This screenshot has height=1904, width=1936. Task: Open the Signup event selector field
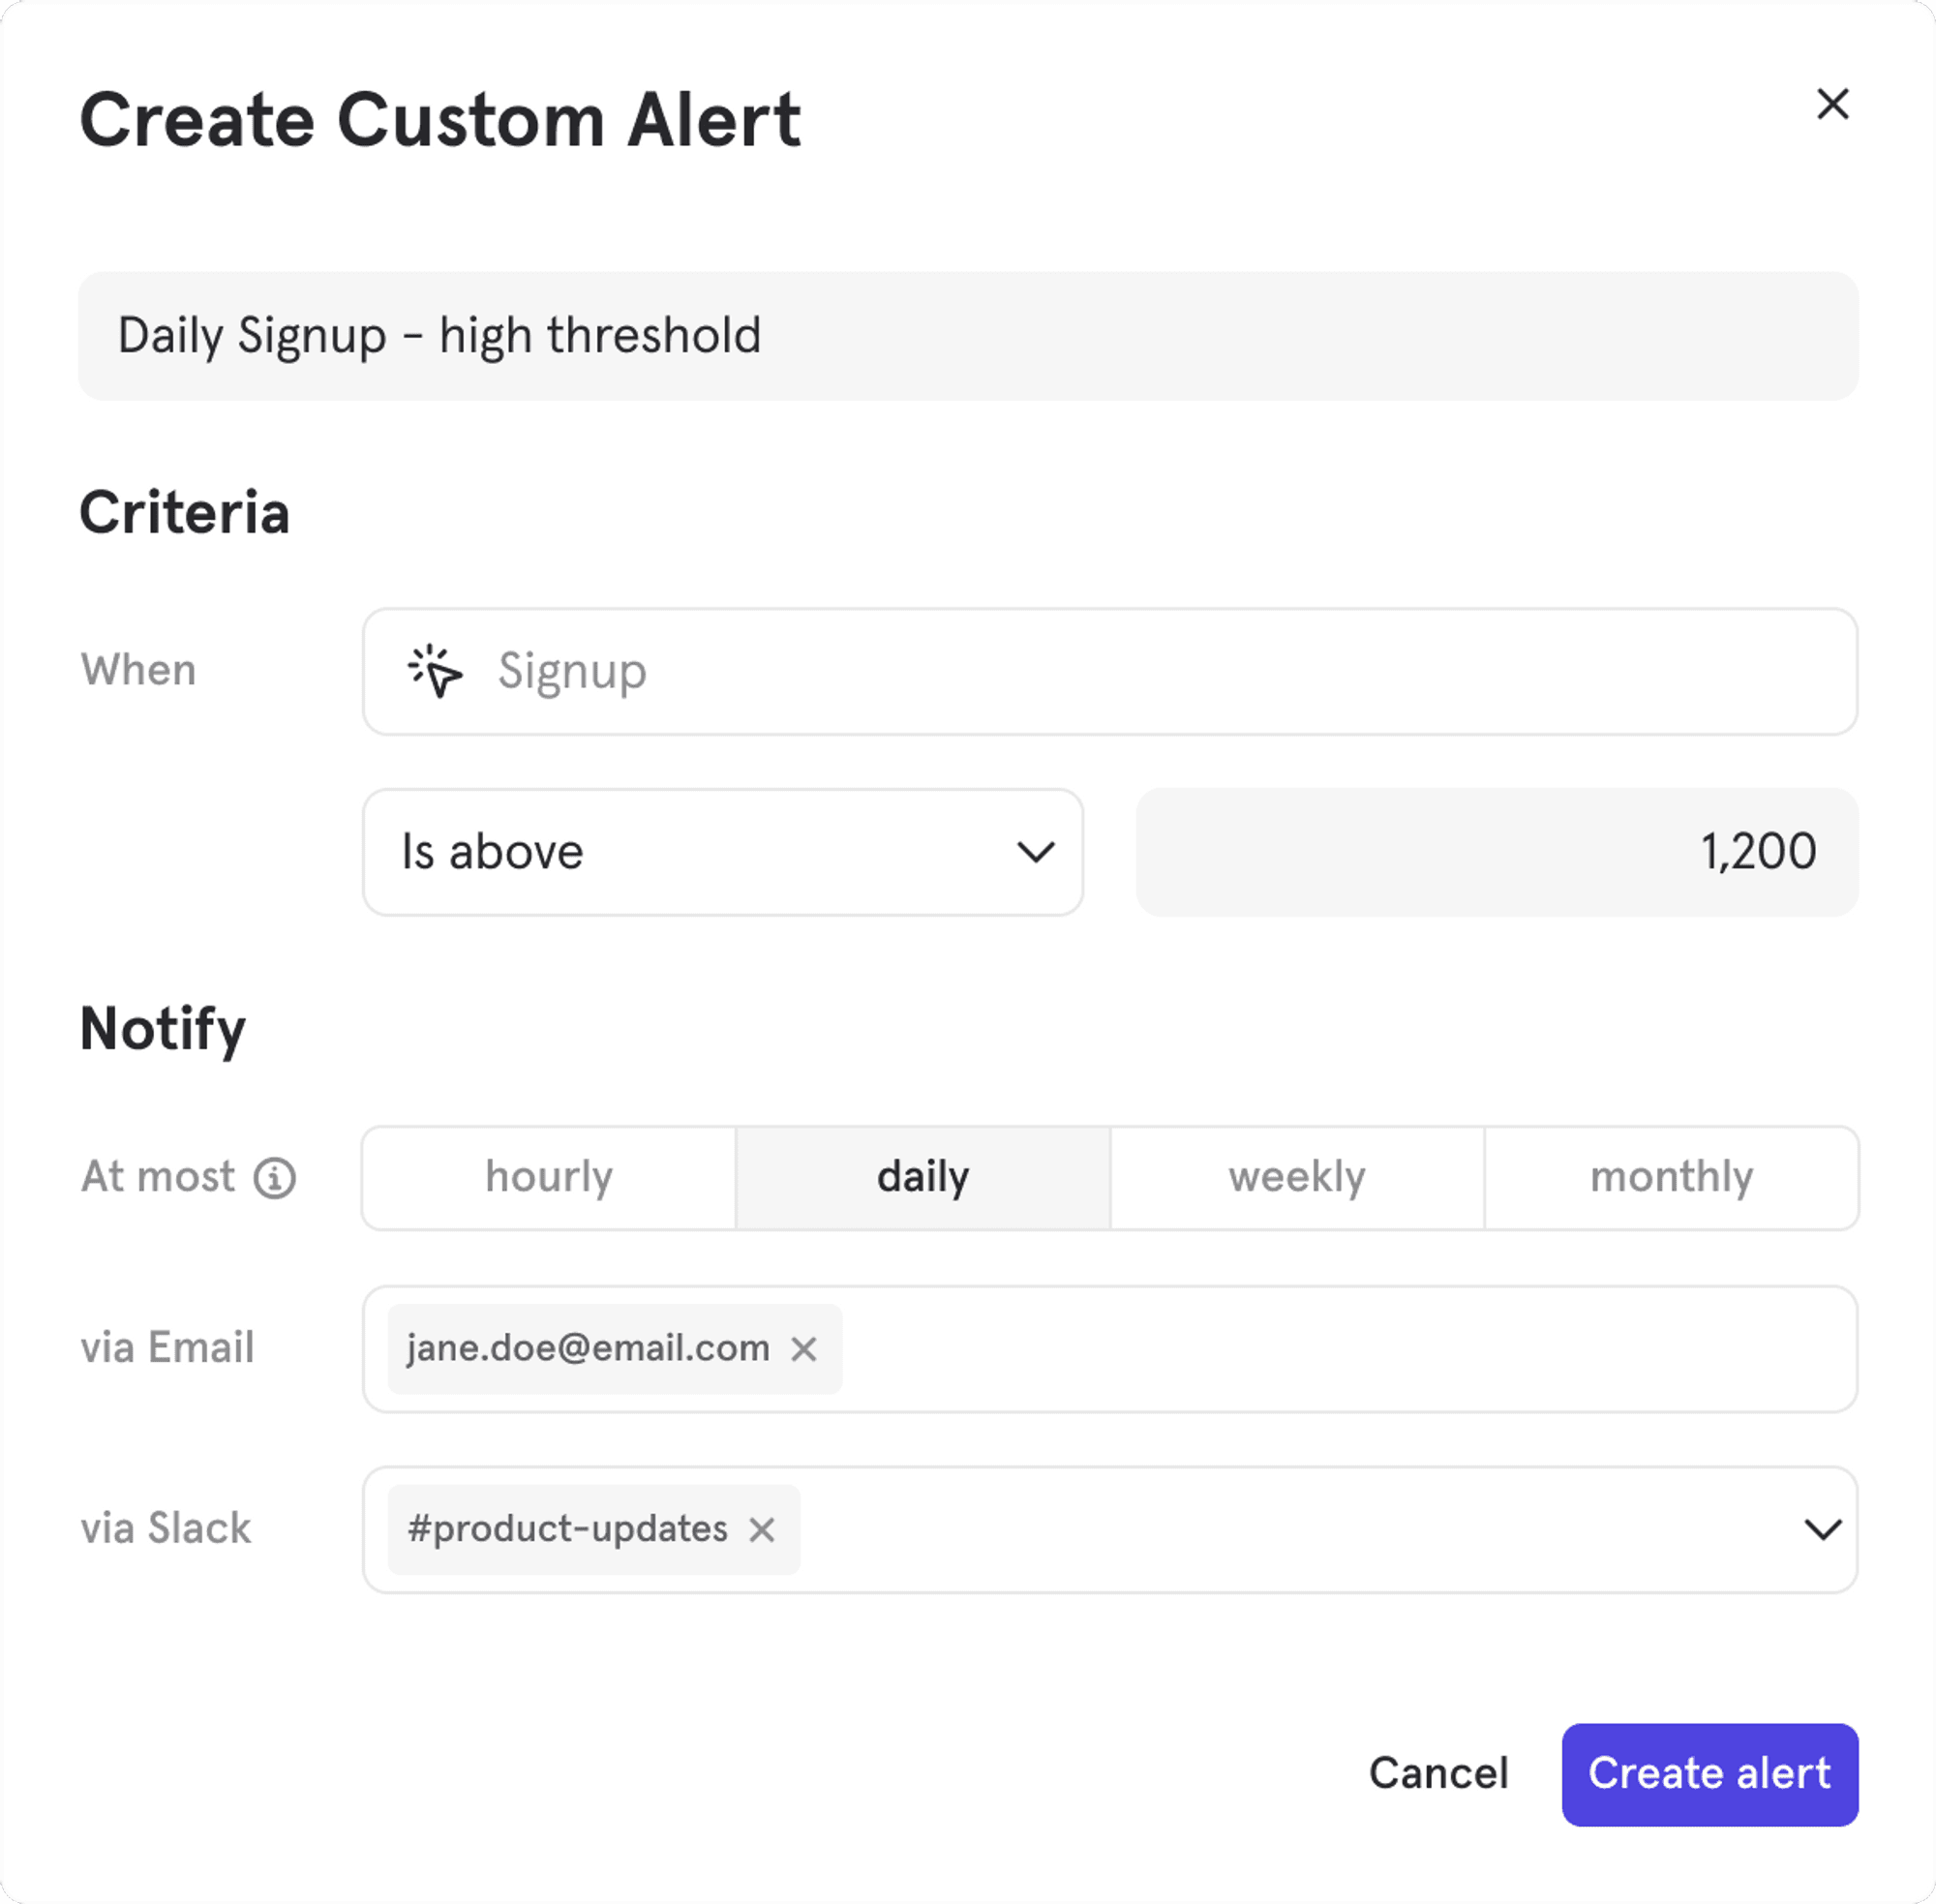(1108, 671)
